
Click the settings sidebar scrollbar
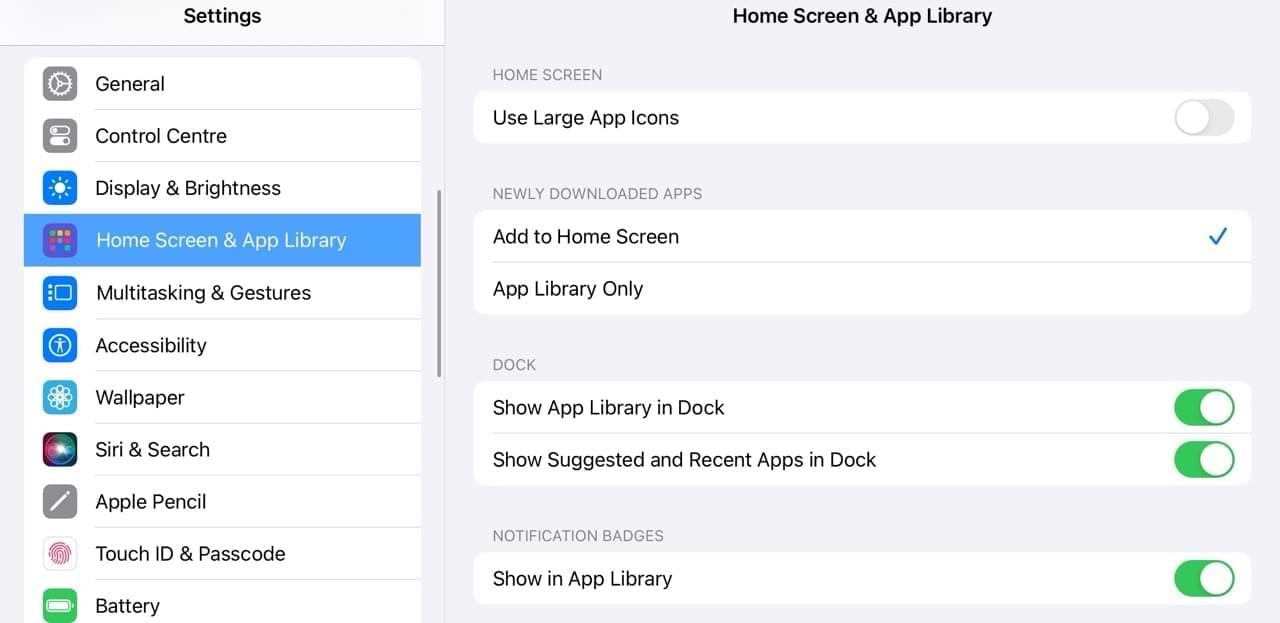click(x=439, y=283)
